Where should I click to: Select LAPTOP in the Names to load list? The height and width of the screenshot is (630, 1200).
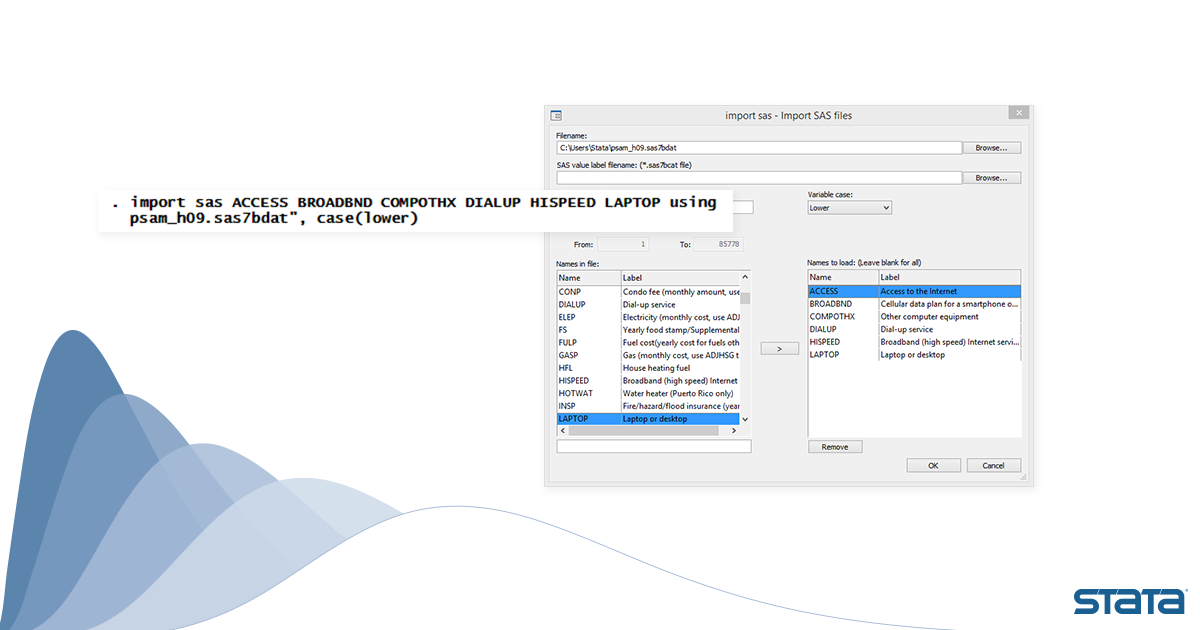(914, 355)
